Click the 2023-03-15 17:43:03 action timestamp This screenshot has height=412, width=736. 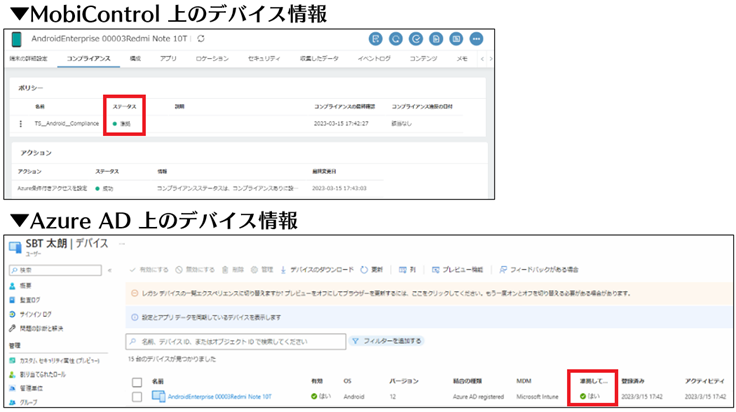pyautogui.click(x=339, y=189)
